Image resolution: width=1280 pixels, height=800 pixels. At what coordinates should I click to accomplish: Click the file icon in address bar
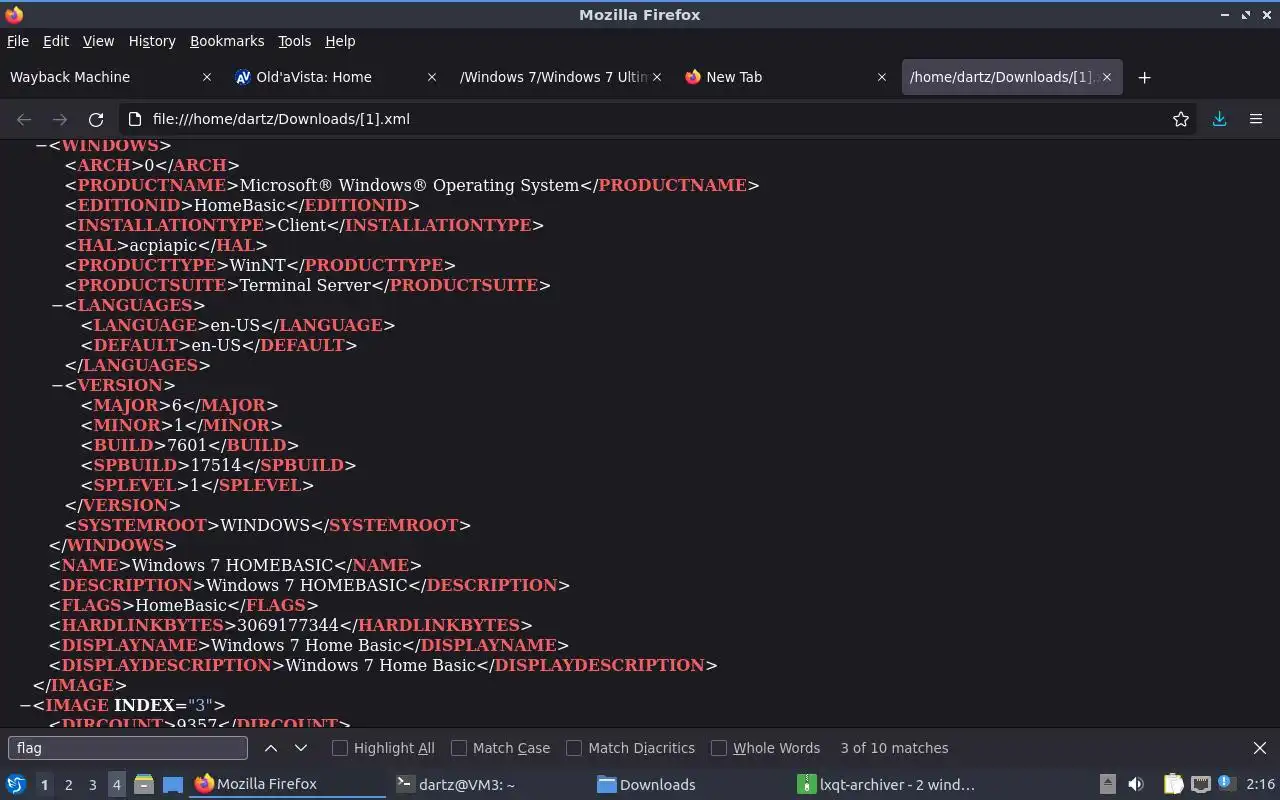click(137, 119)
